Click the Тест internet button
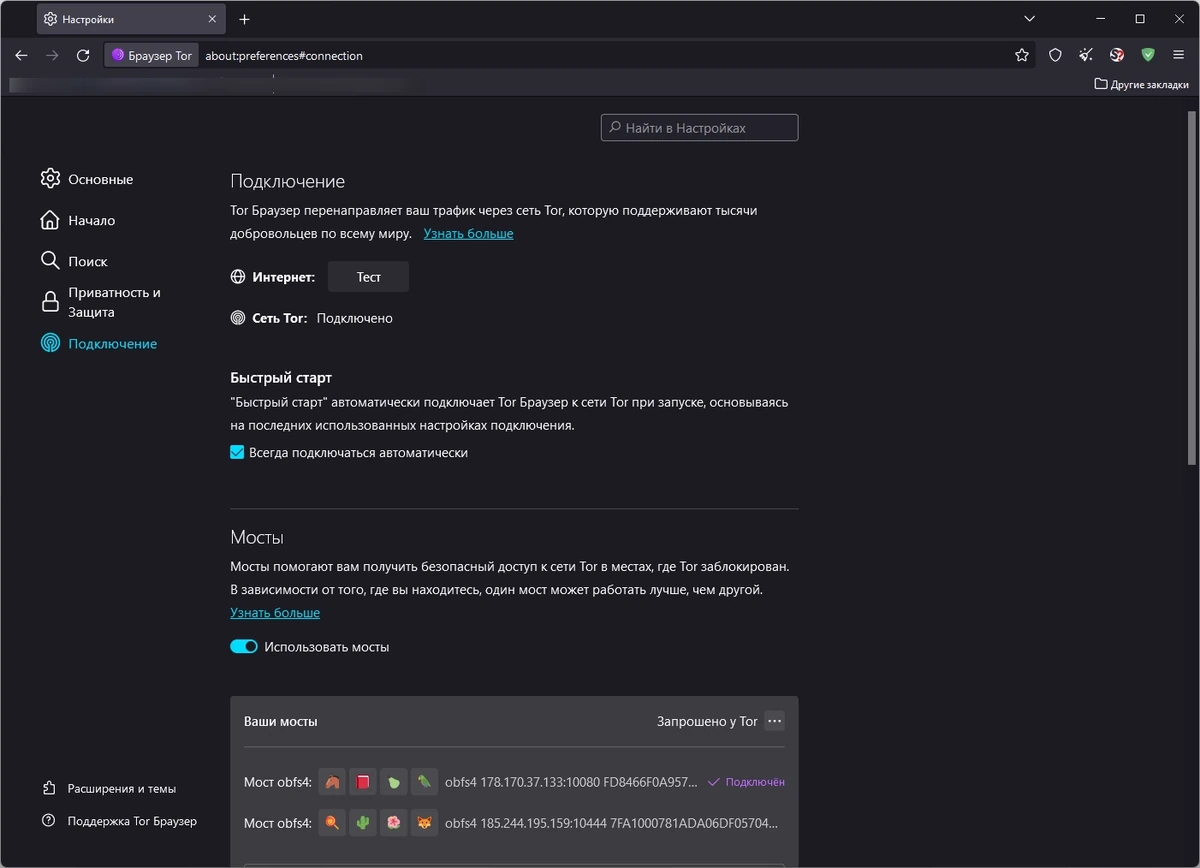1200x868 pixels. click(368, 277)
